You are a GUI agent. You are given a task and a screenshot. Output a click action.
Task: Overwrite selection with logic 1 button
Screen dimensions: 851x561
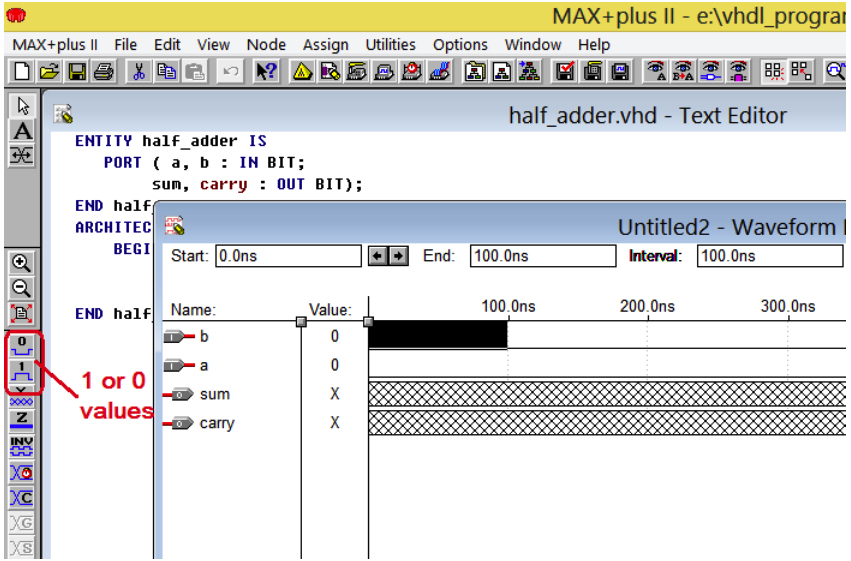tap(22, 372)
